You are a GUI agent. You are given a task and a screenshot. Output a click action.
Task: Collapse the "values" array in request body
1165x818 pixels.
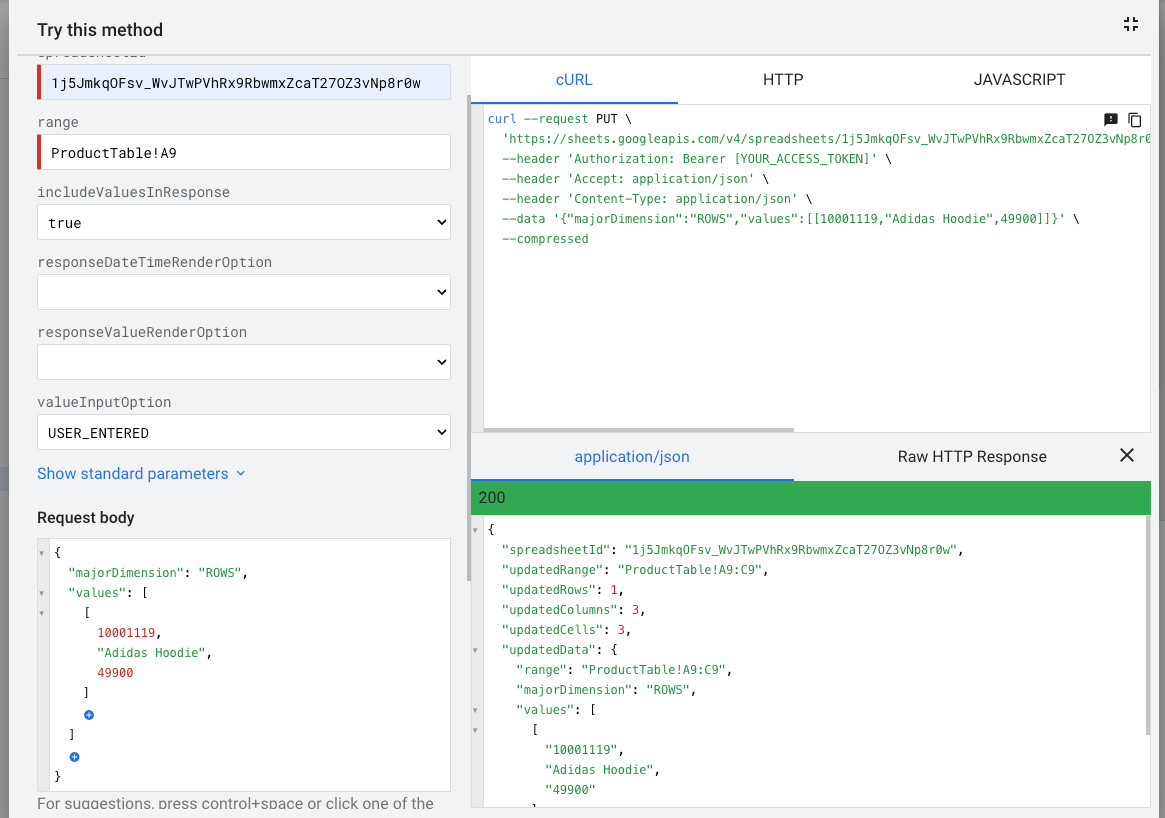tap(42, 593)
